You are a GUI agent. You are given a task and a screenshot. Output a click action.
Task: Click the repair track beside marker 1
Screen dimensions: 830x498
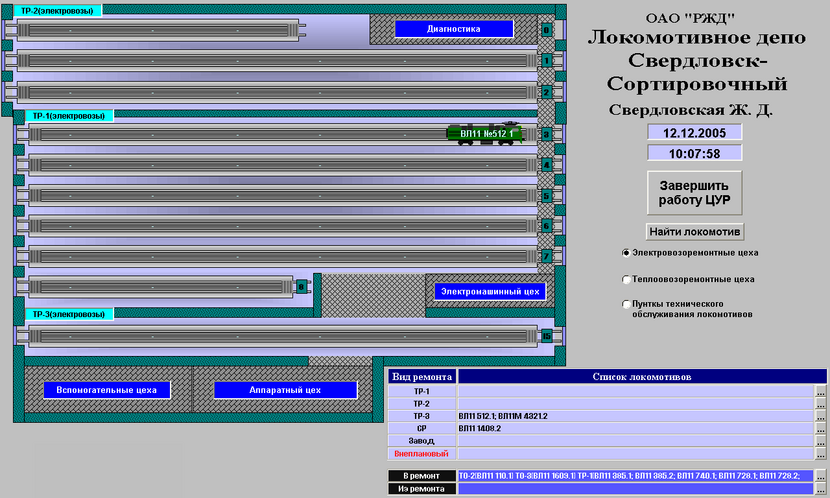click(x=277, y=61)
